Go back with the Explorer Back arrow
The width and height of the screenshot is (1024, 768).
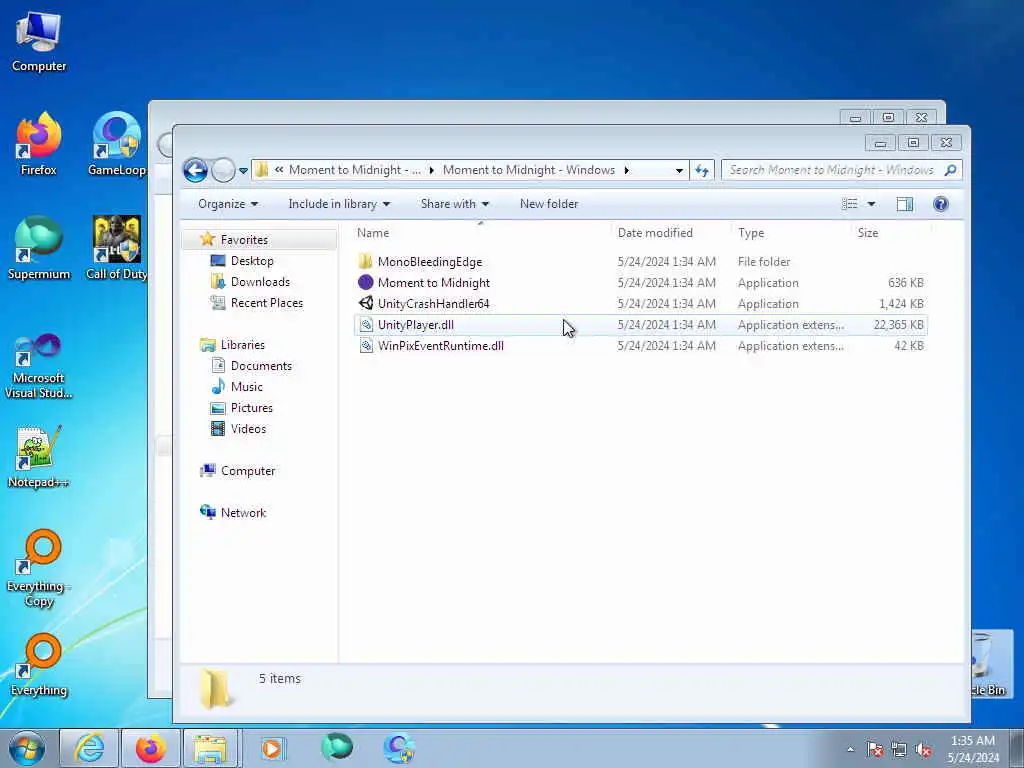195,170
